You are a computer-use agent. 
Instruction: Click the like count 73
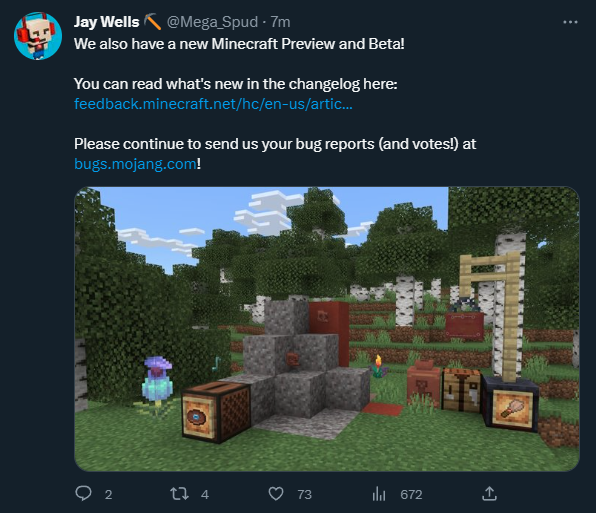(304, 494)
